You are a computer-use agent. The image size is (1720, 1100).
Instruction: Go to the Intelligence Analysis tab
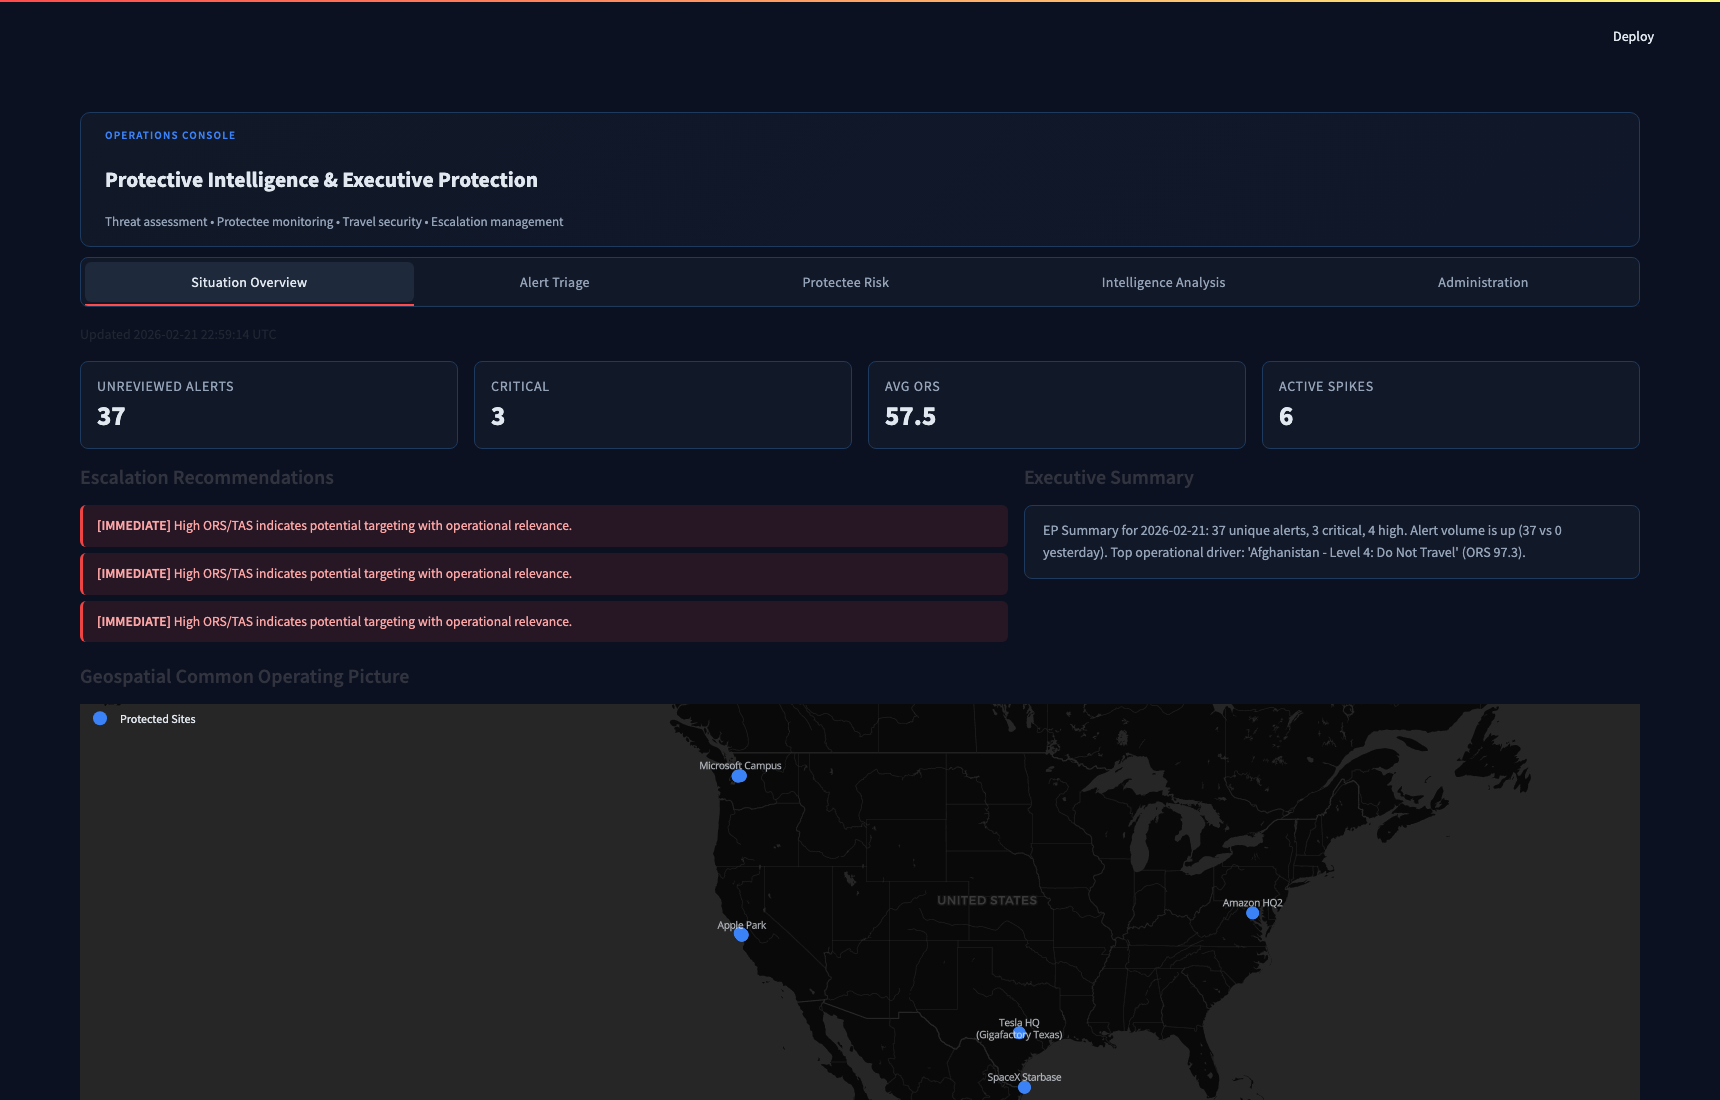[x=1163, y=283]
